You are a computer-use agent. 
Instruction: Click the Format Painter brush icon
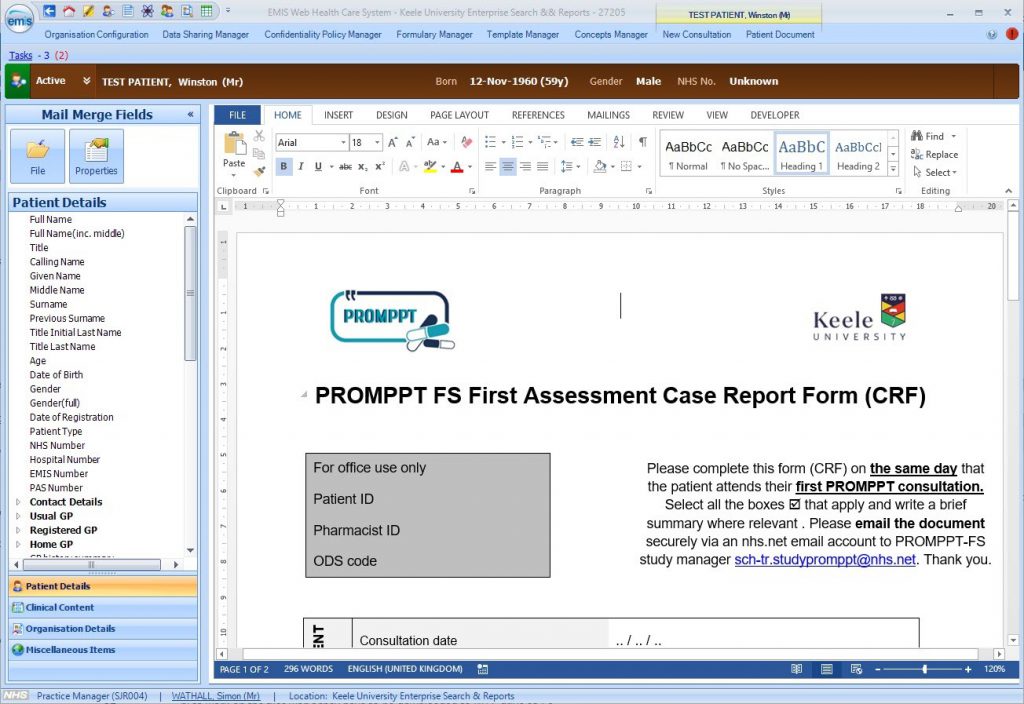pos(259,171)
